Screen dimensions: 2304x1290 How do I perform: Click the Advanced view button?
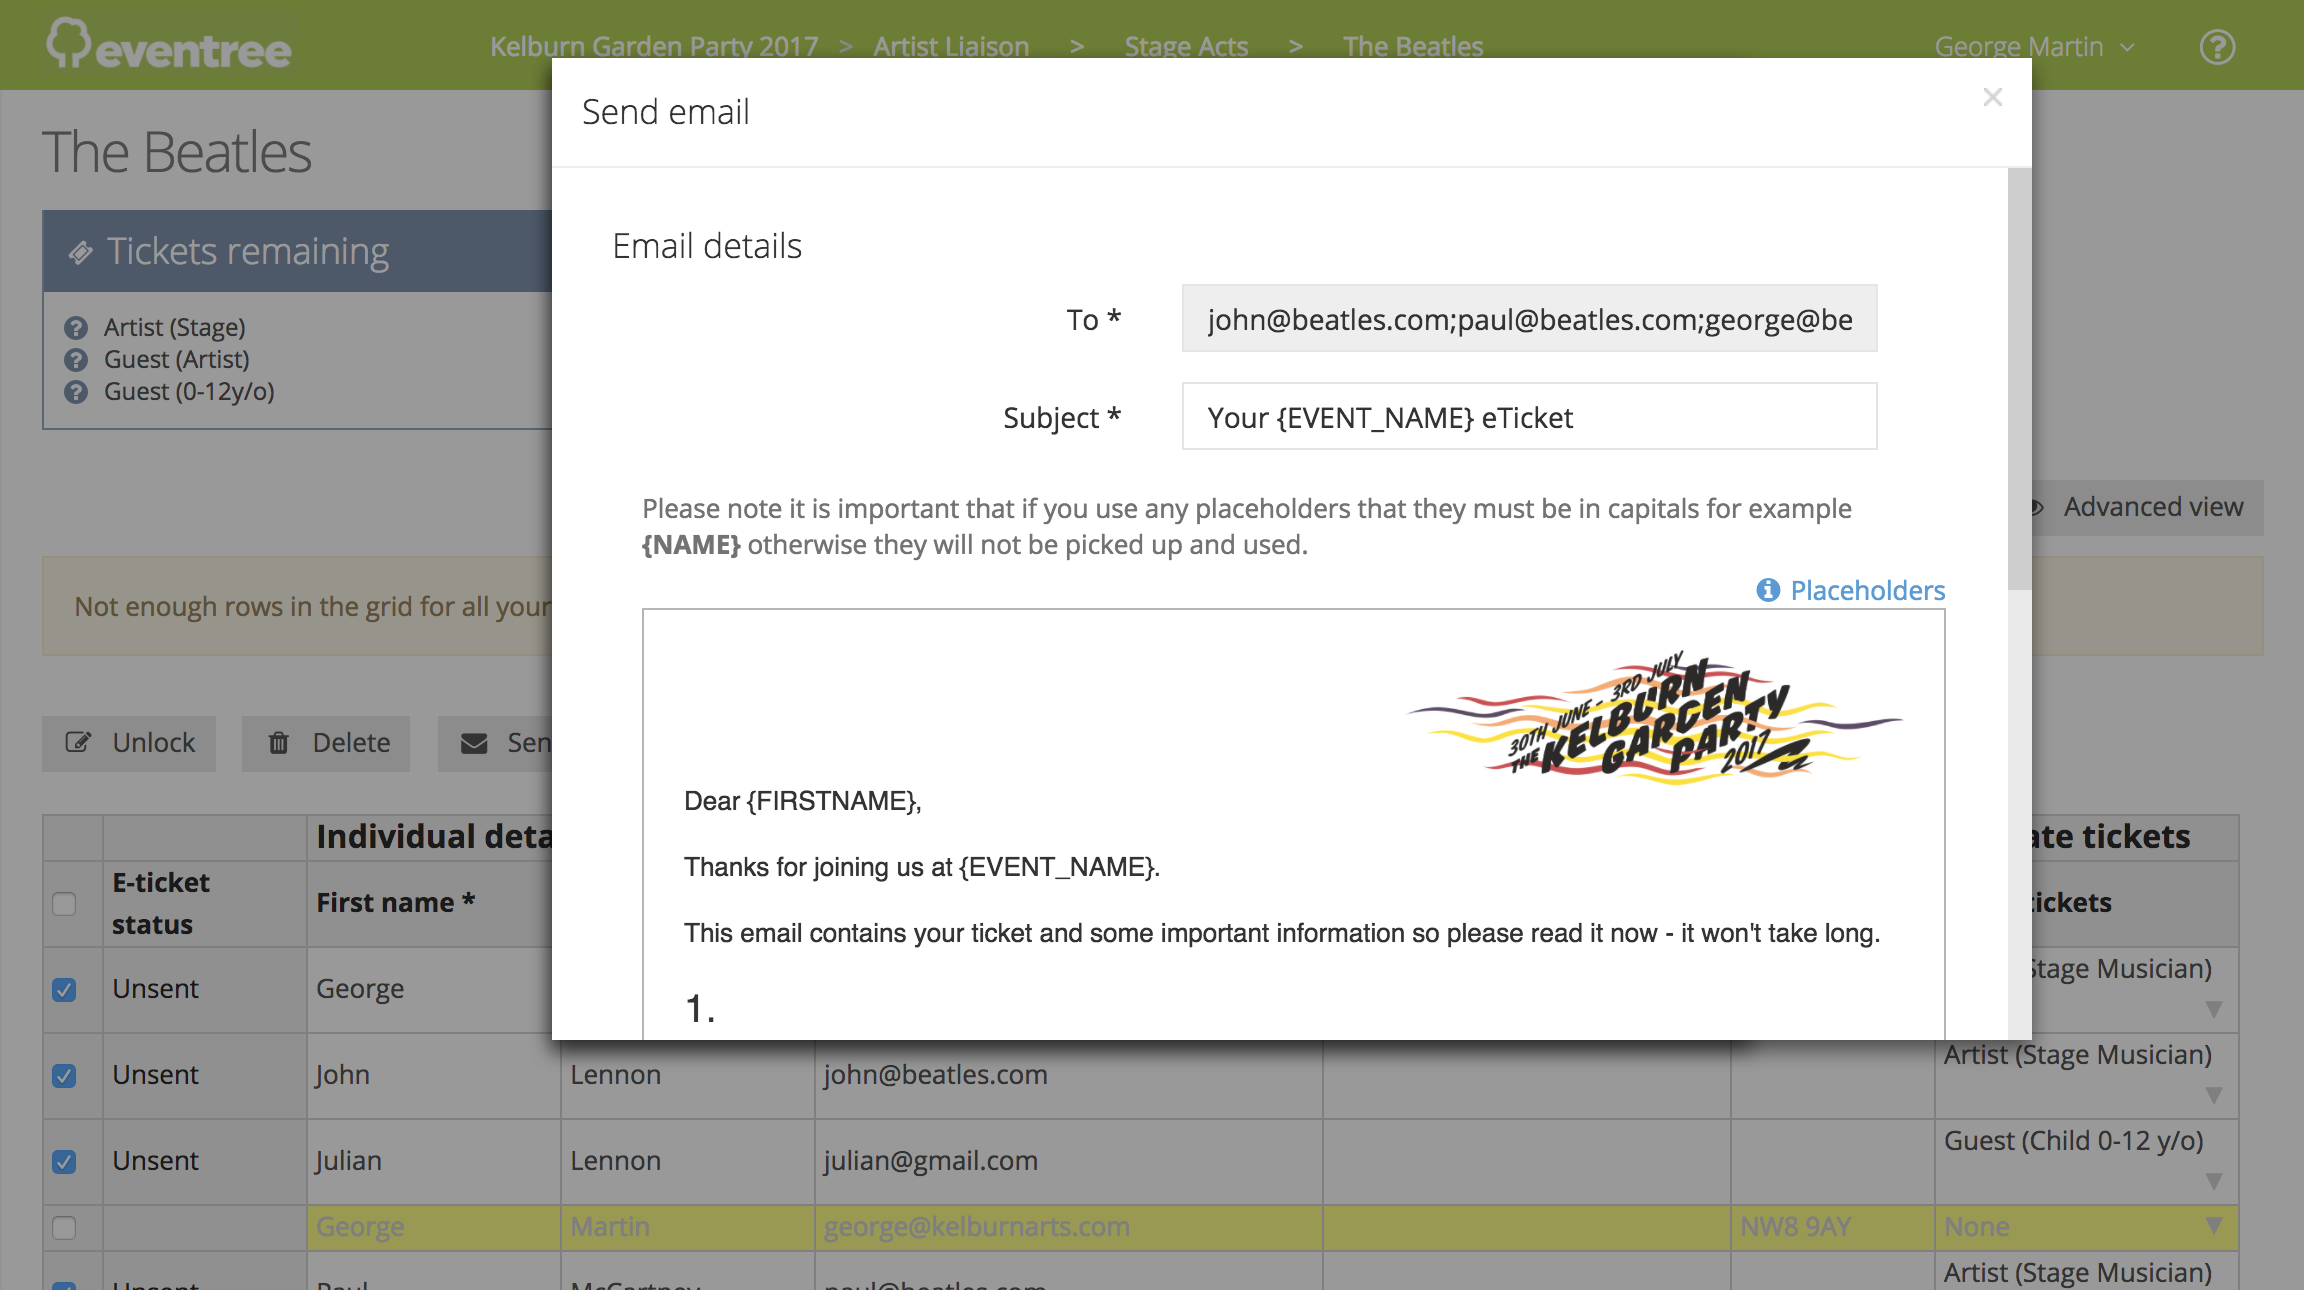coord(2147,507)
